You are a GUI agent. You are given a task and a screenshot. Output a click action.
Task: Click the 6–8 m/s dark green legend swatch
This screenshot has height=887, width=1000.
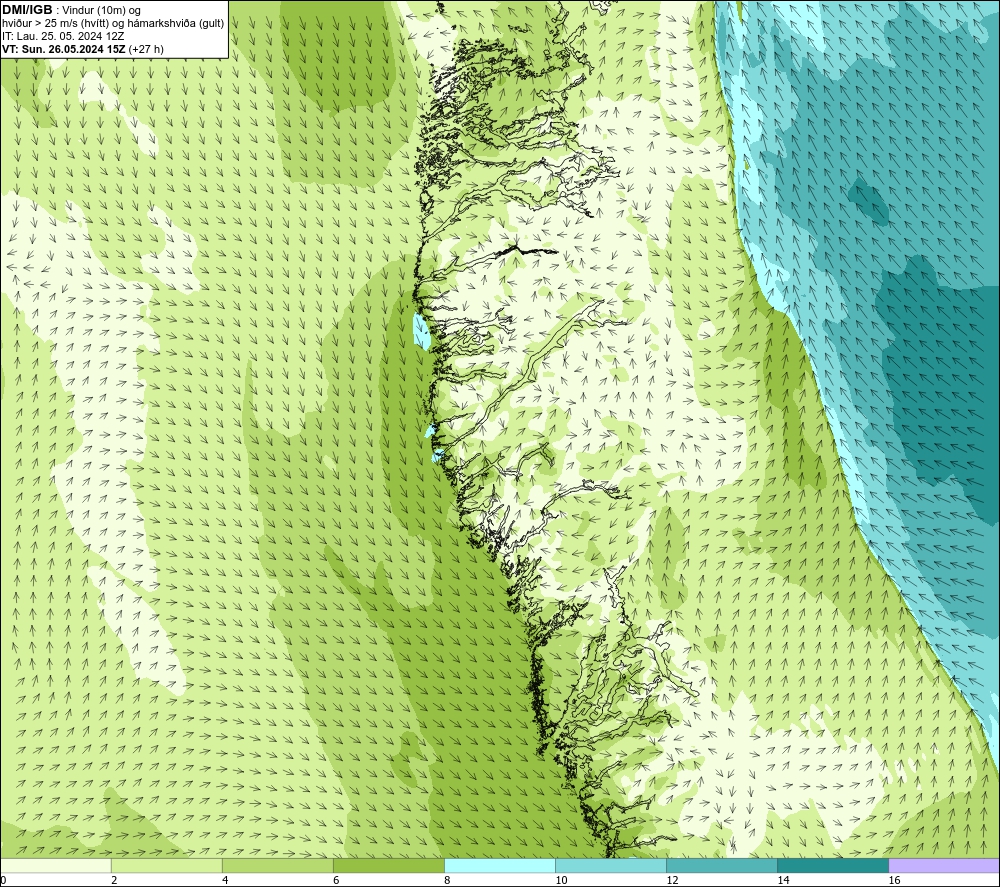[x=389, y=865]
